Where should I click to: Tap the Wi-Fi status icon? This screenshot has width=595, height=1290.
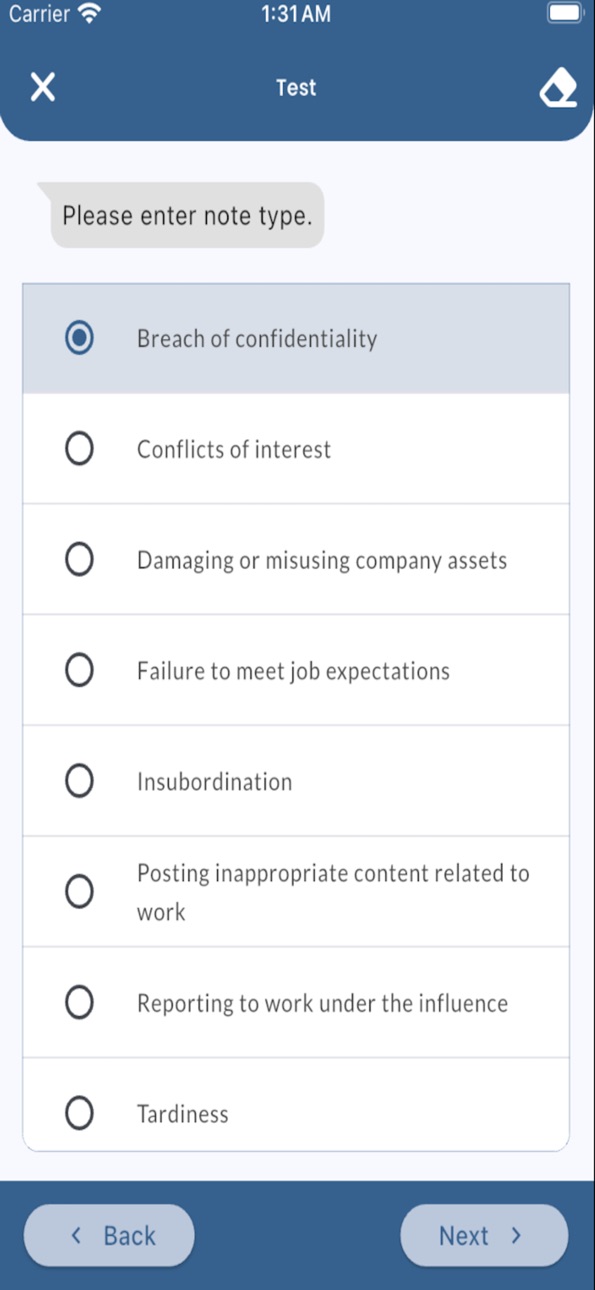tap(90, 14)
